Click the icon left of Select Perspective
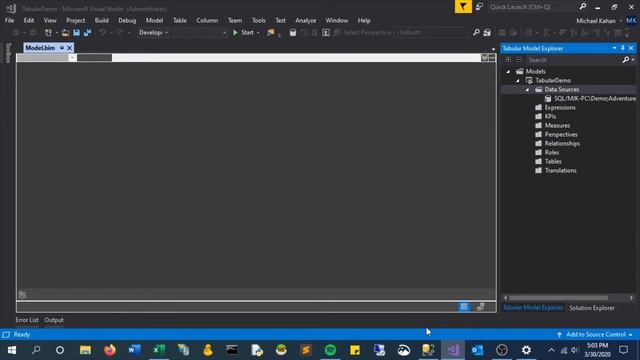Viewport: 640px width, 360px height. (337, 33)
